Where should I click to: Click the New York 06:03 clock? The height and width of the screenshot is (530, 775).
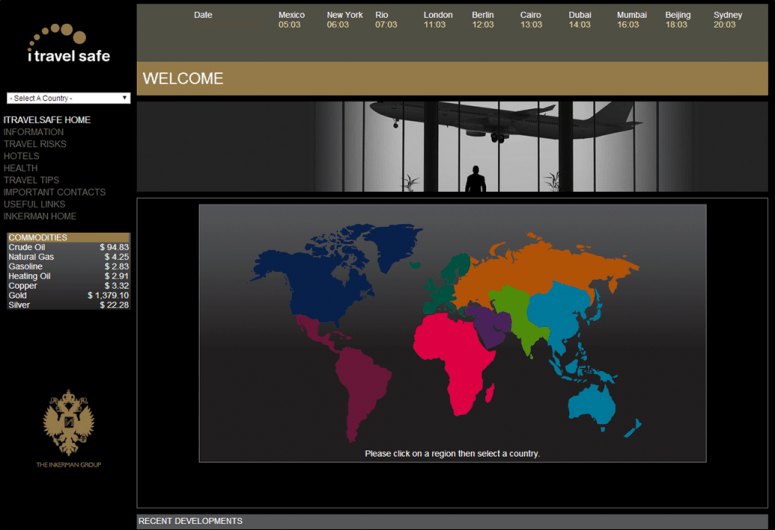point(344,20)
